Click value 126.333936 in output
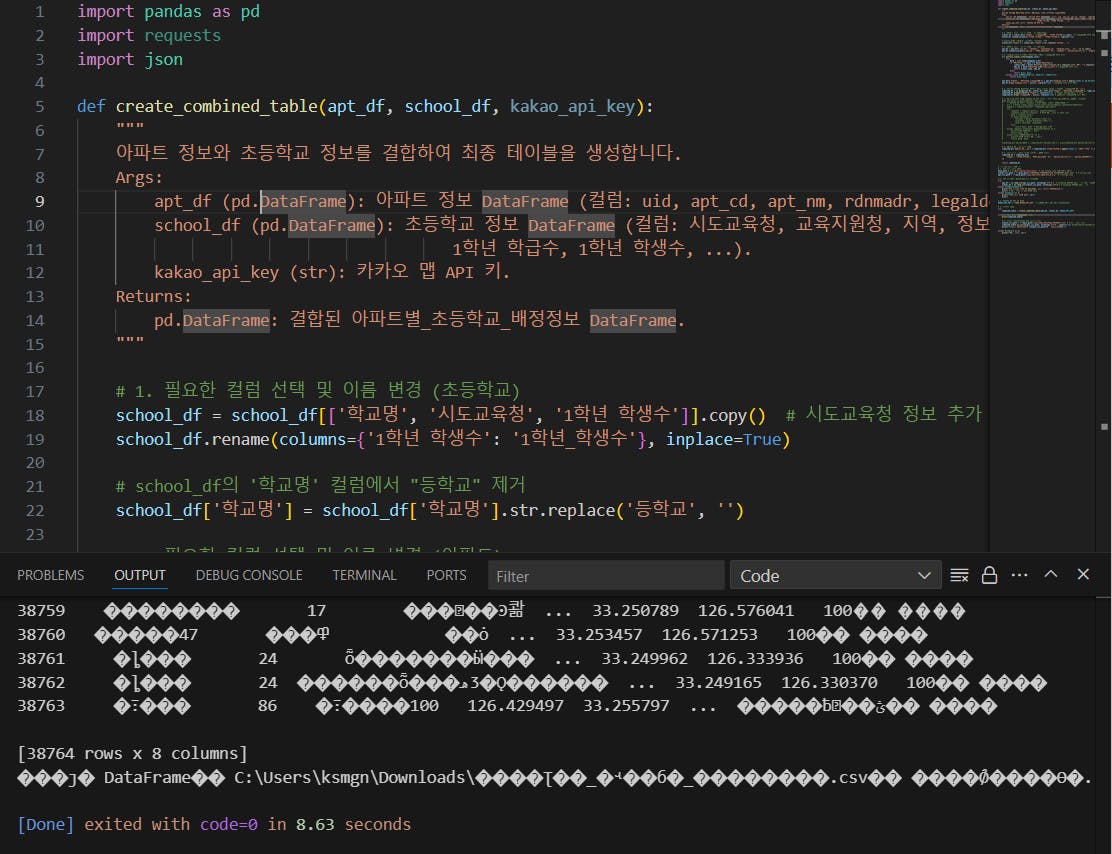The height and width of the screenshot is (854, 1112). [x=755, y=659]
